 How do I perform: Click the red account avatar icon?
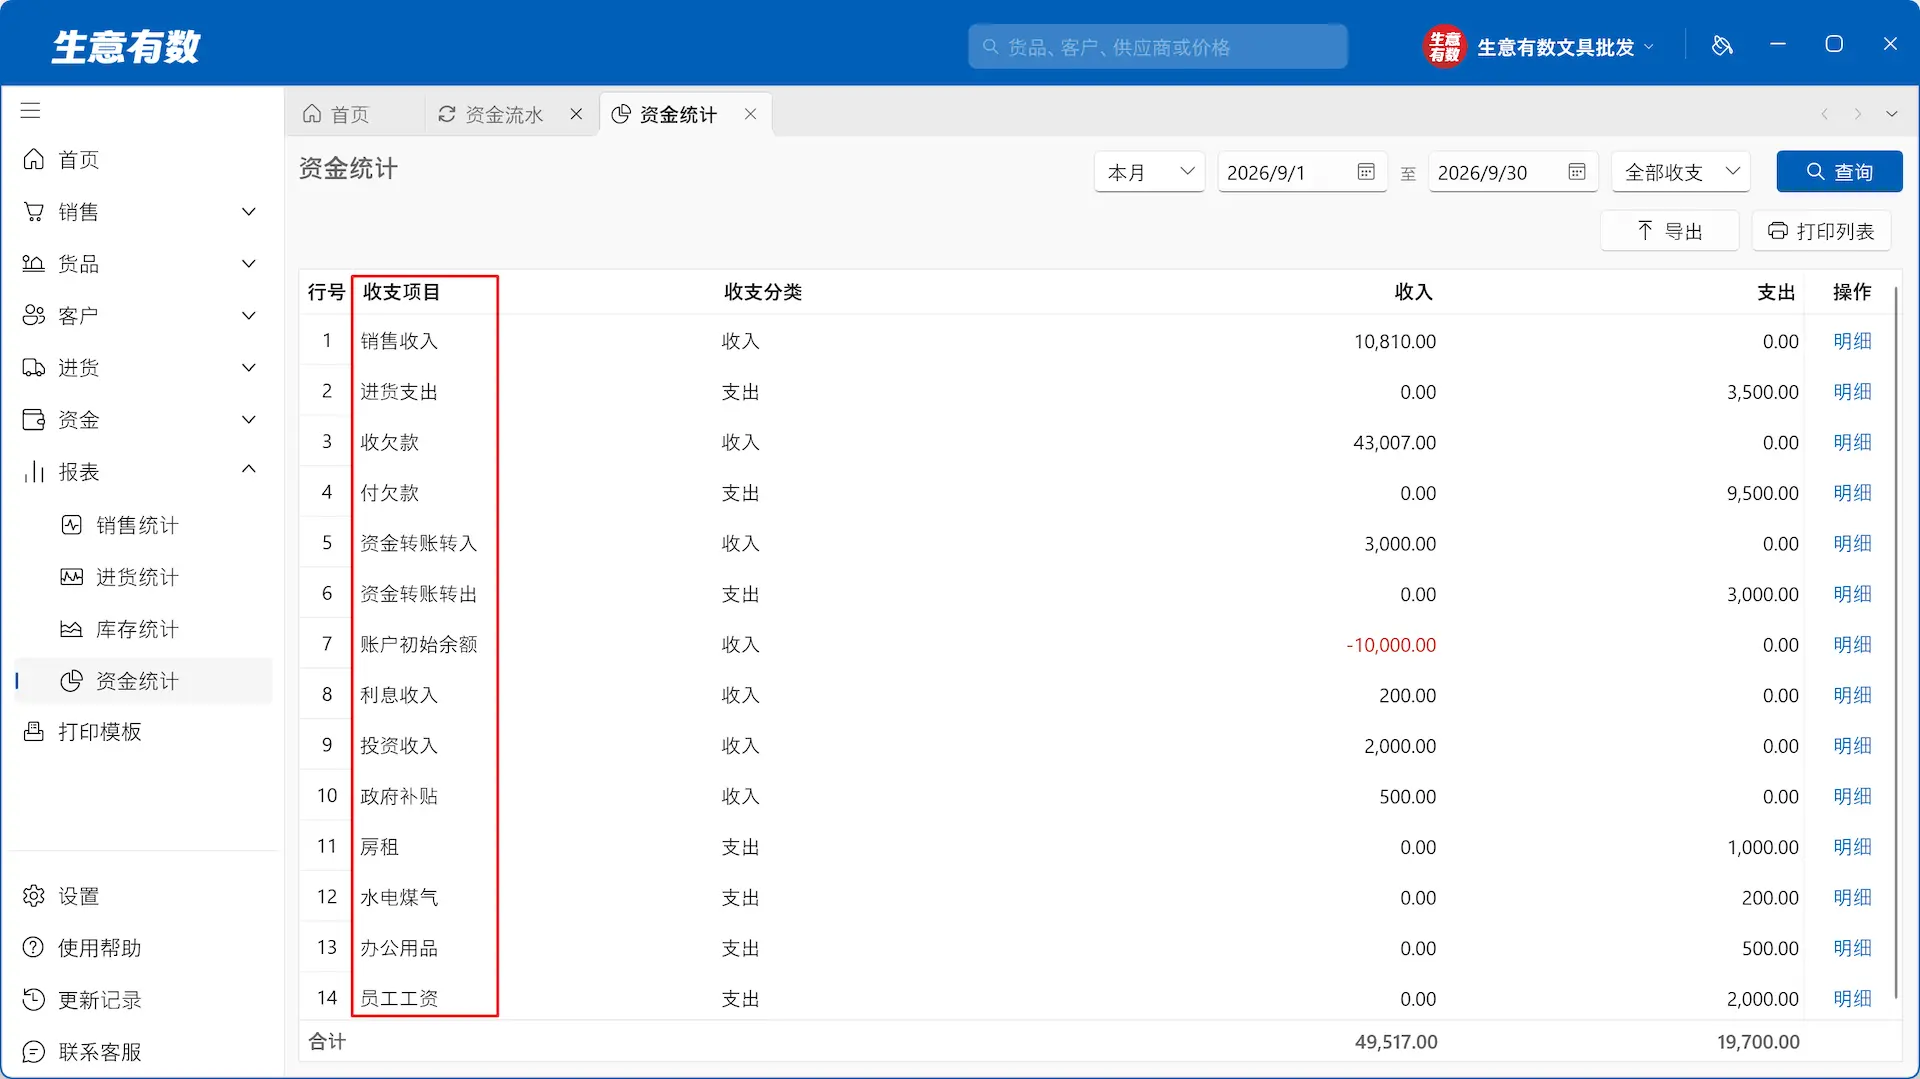(x=1444, y=46)
